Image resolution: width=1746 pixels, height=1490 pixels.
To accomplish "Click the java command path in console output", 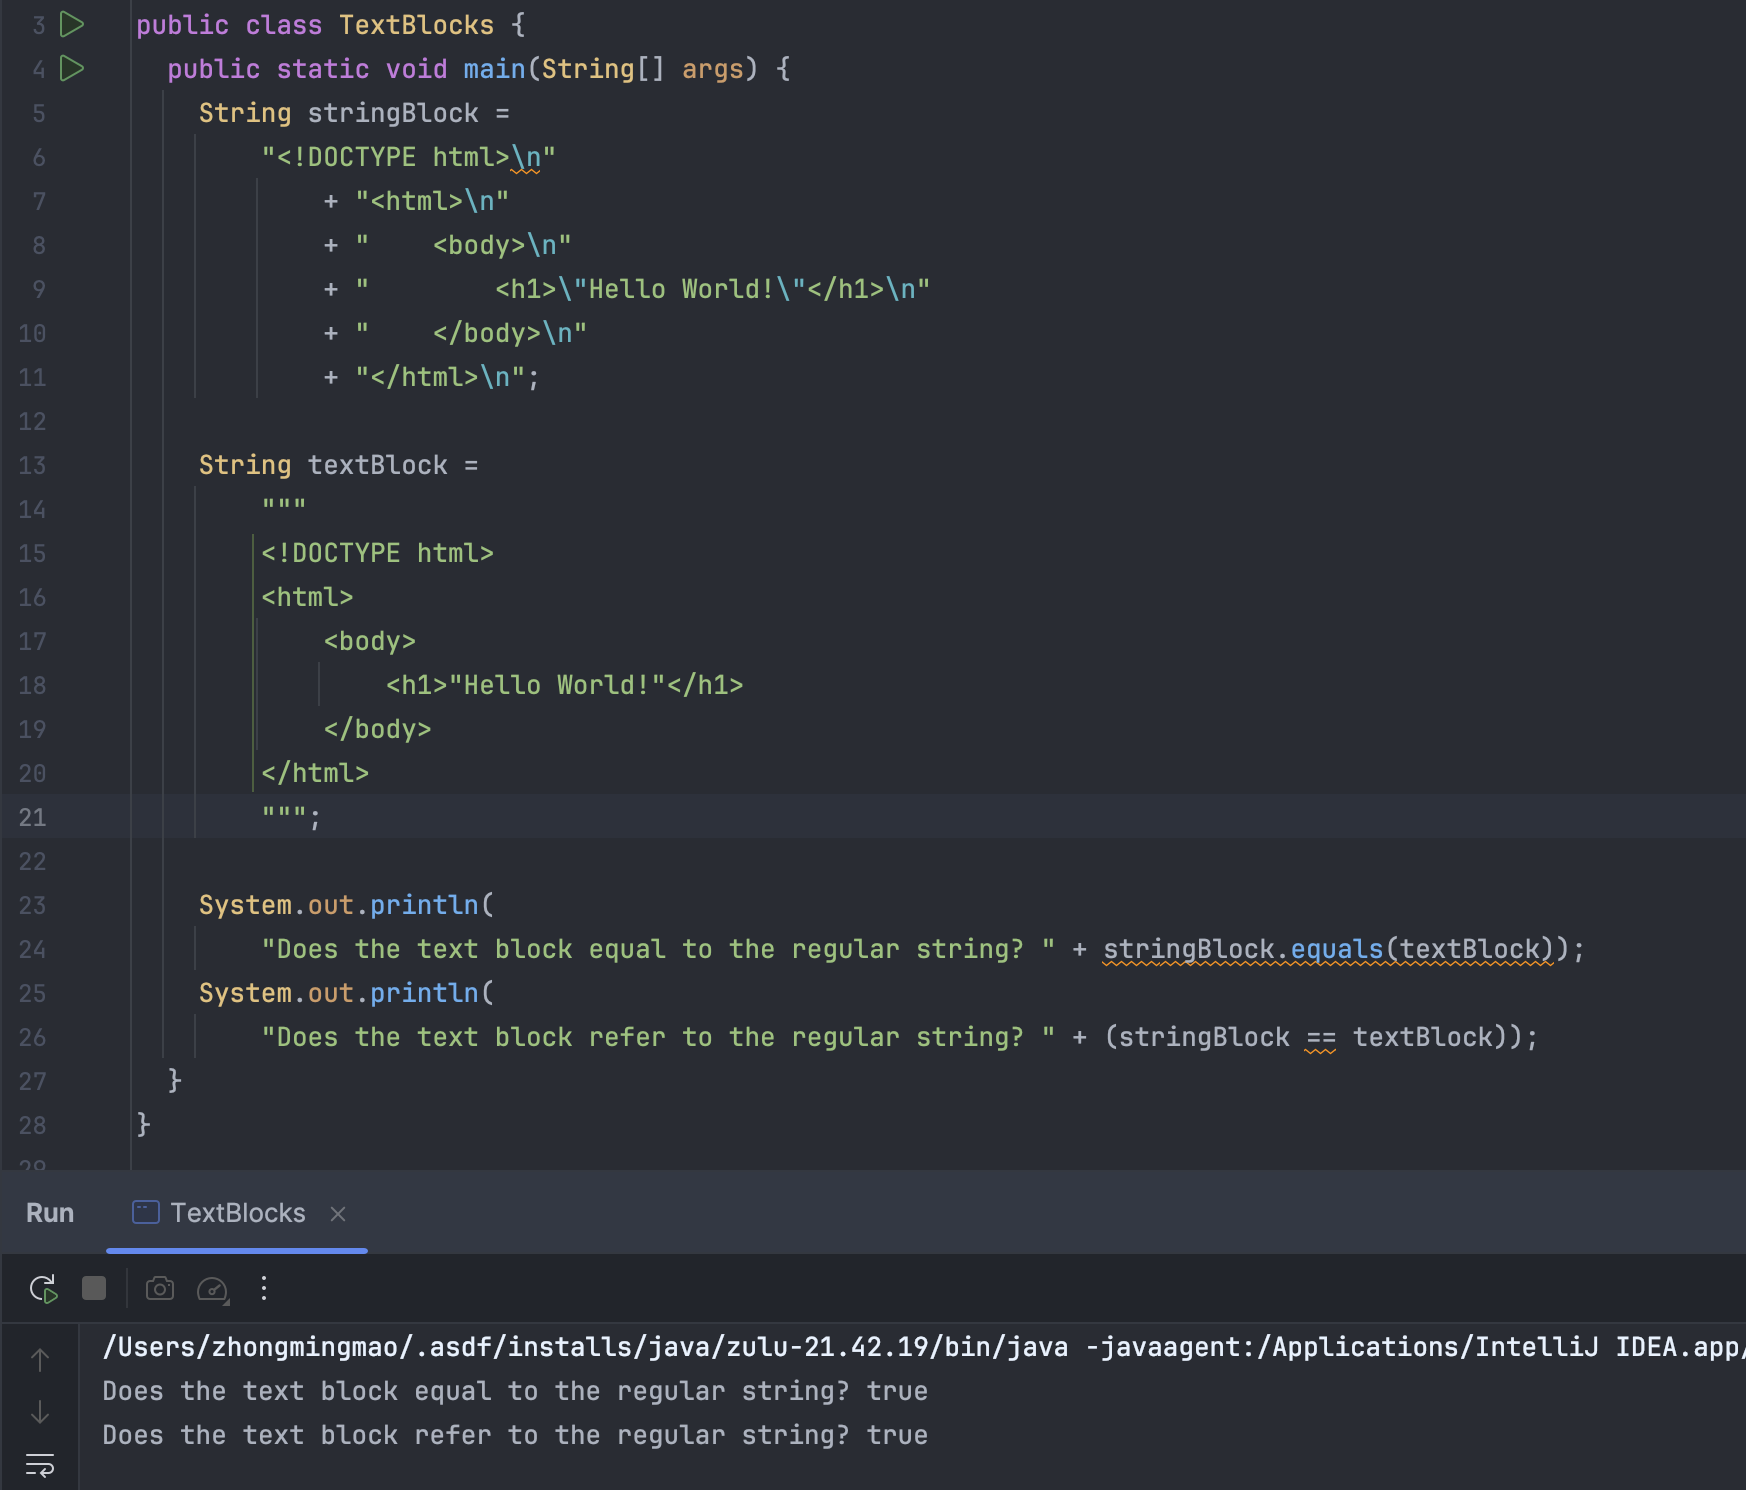I will (584, 1347).
